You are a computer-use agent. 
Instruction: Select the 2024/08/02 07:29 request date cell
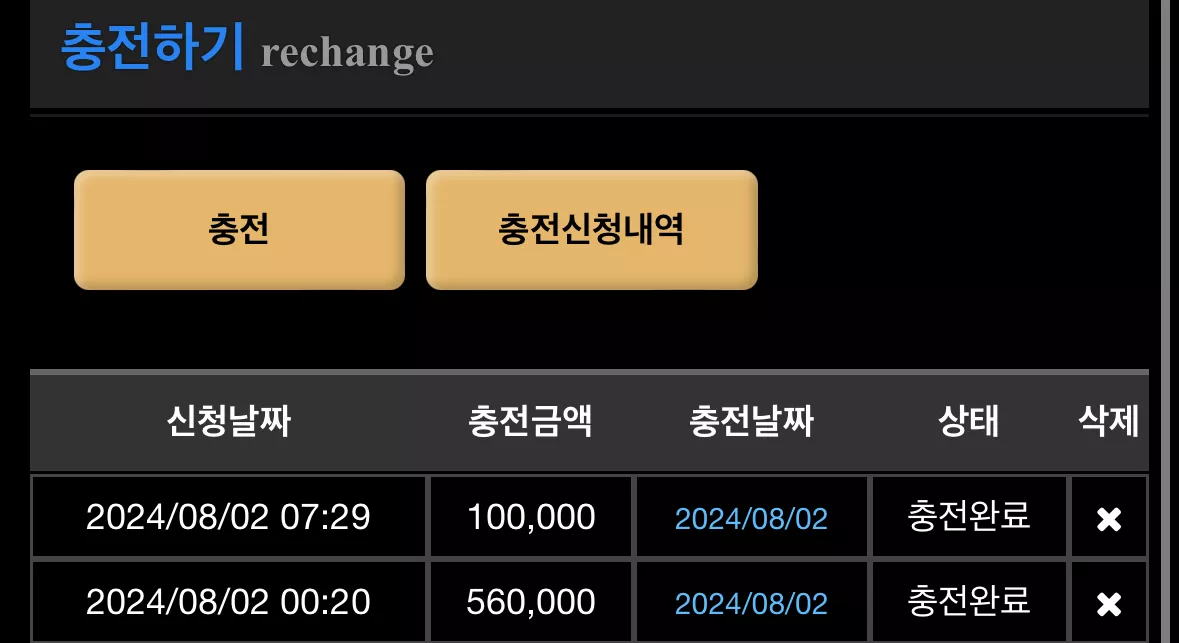click(229, 517)
